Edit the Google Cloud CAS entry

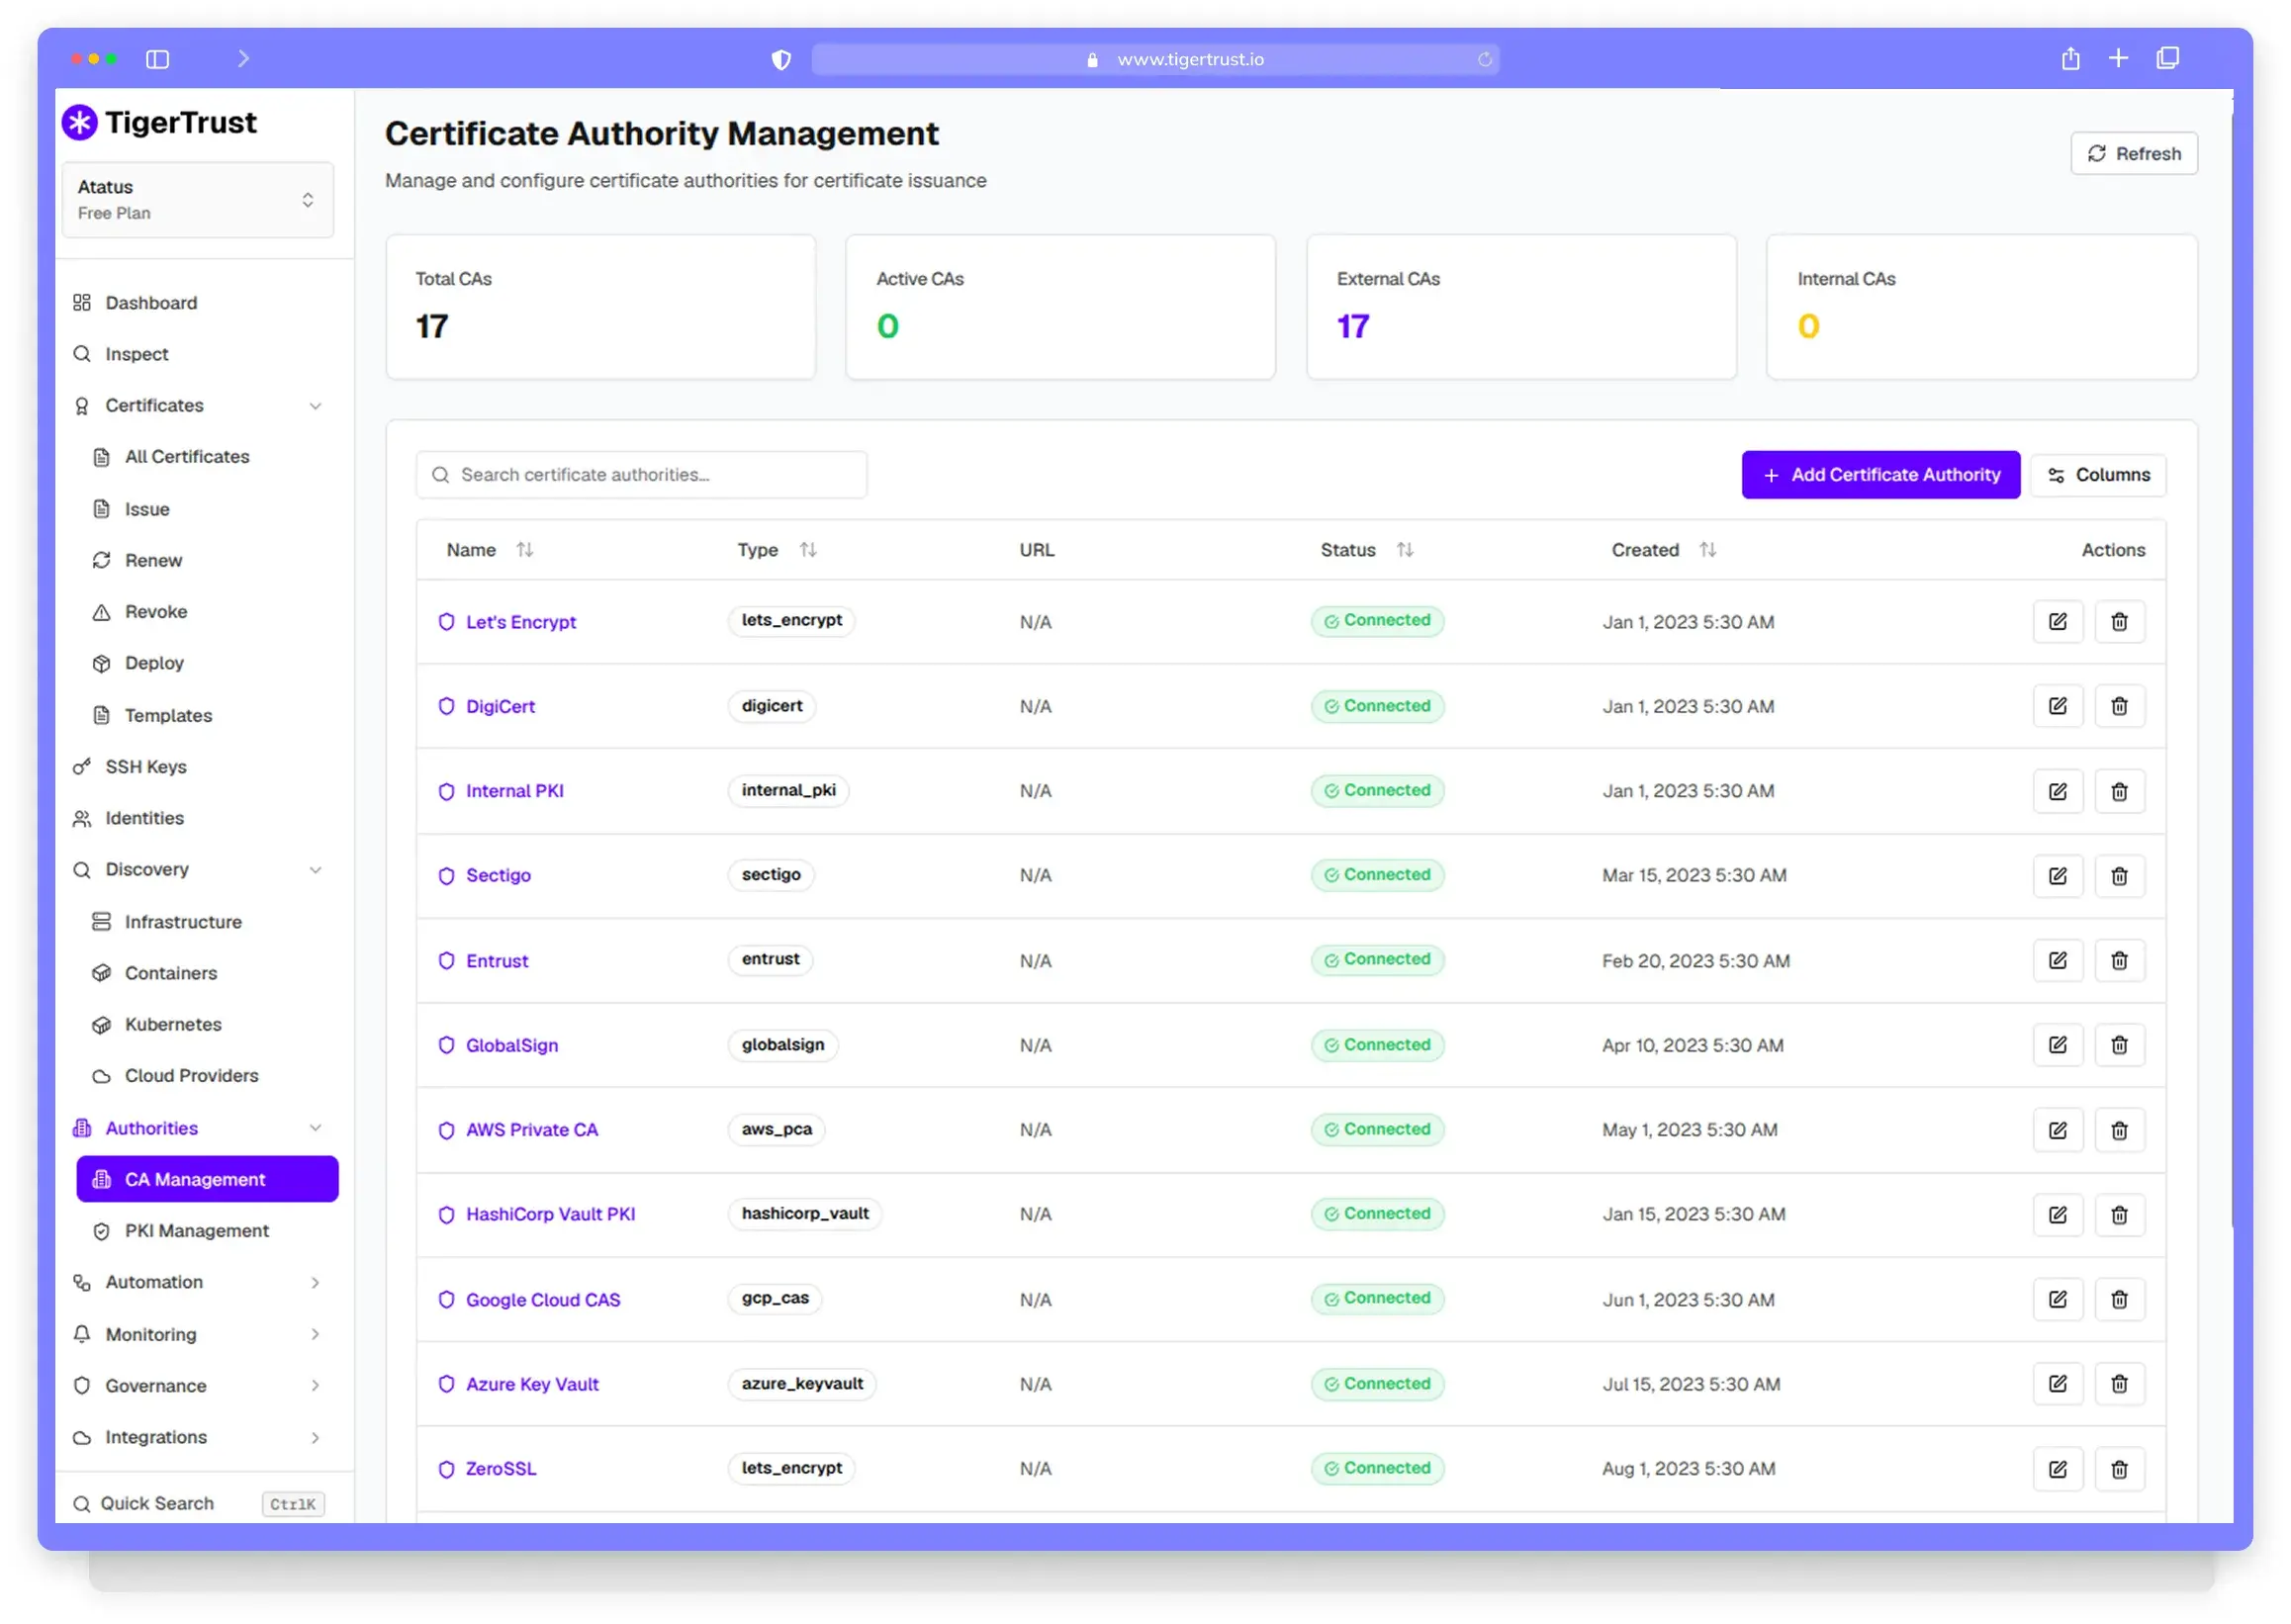click(x=2057, y=1299)
